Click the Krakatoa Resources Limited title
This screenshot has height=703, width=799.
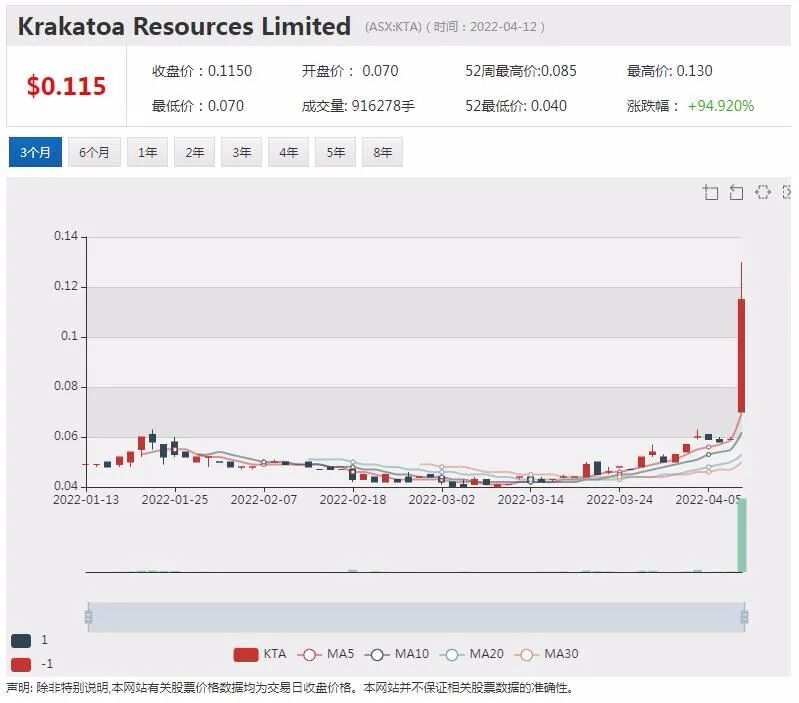click(x=184, y=26)
